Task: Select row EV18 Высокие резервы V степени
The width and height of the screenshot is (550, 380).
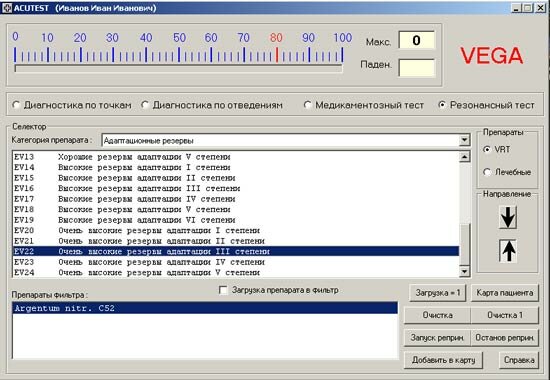Action: tap(236, 209)
